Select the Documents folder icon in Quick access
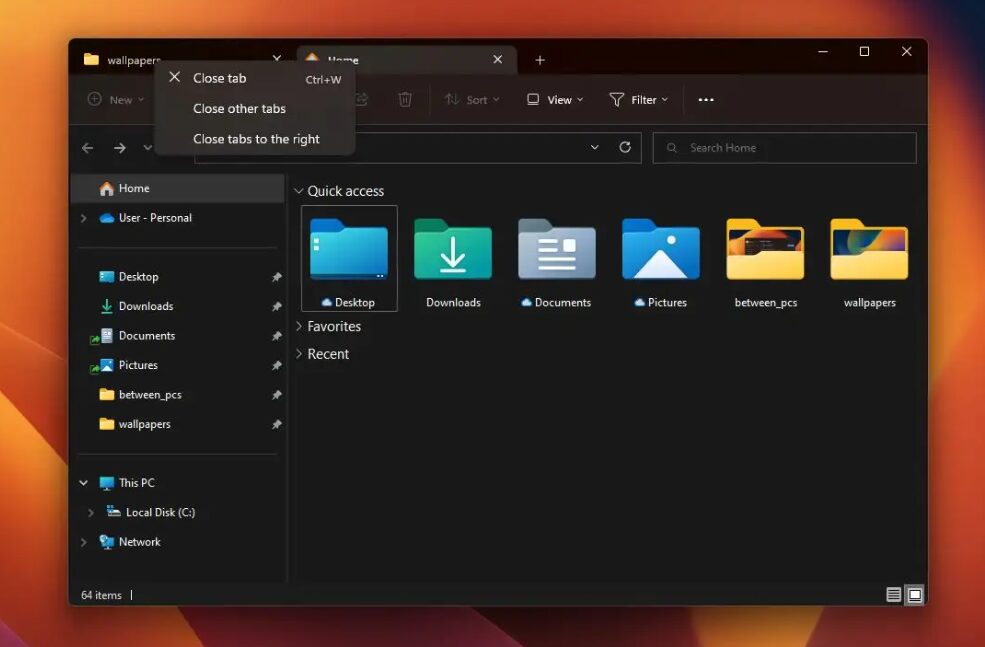Viewport: 985px width, 647px height. [x=556, y=250]
